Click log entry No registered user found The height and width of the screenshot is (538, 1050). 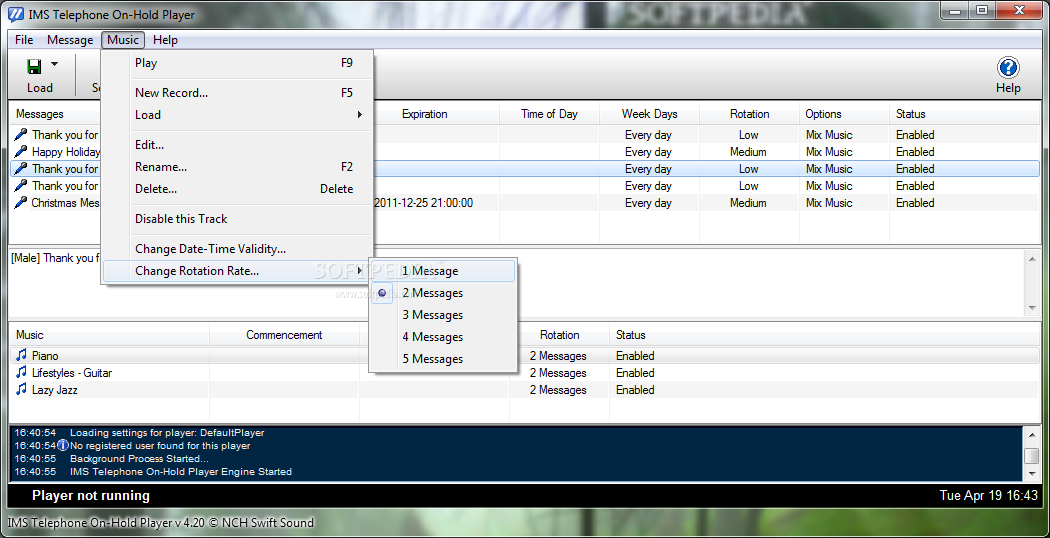(x=160, y=446)
